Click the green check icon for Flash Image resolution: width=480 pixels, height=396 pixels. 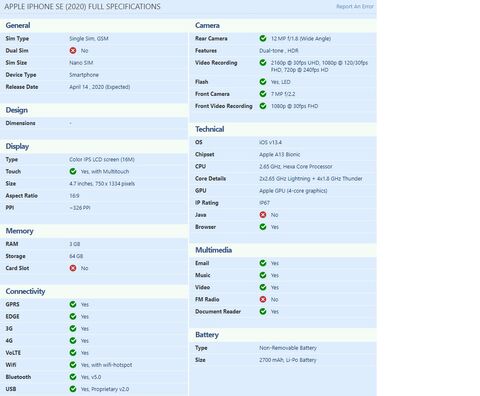[263, 82]
